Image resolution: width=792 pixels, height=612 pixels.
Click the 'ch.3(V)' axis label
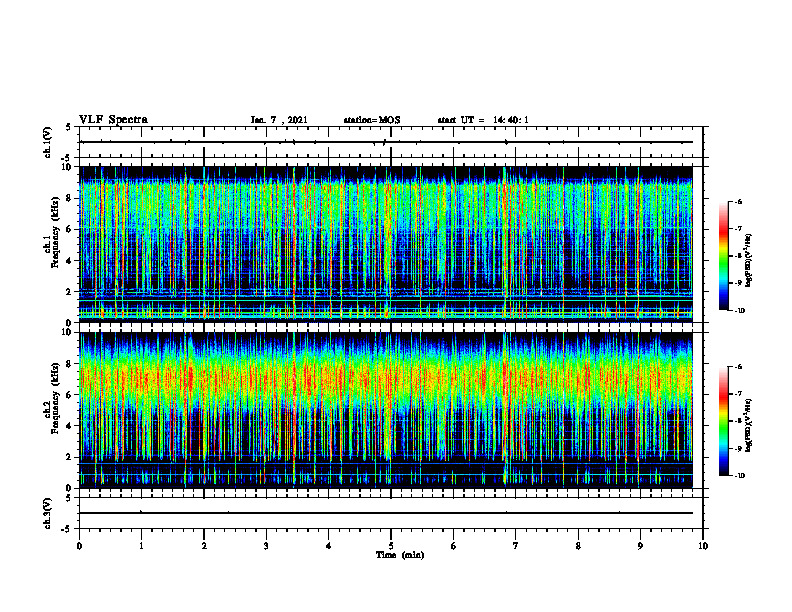click(48, 513)
